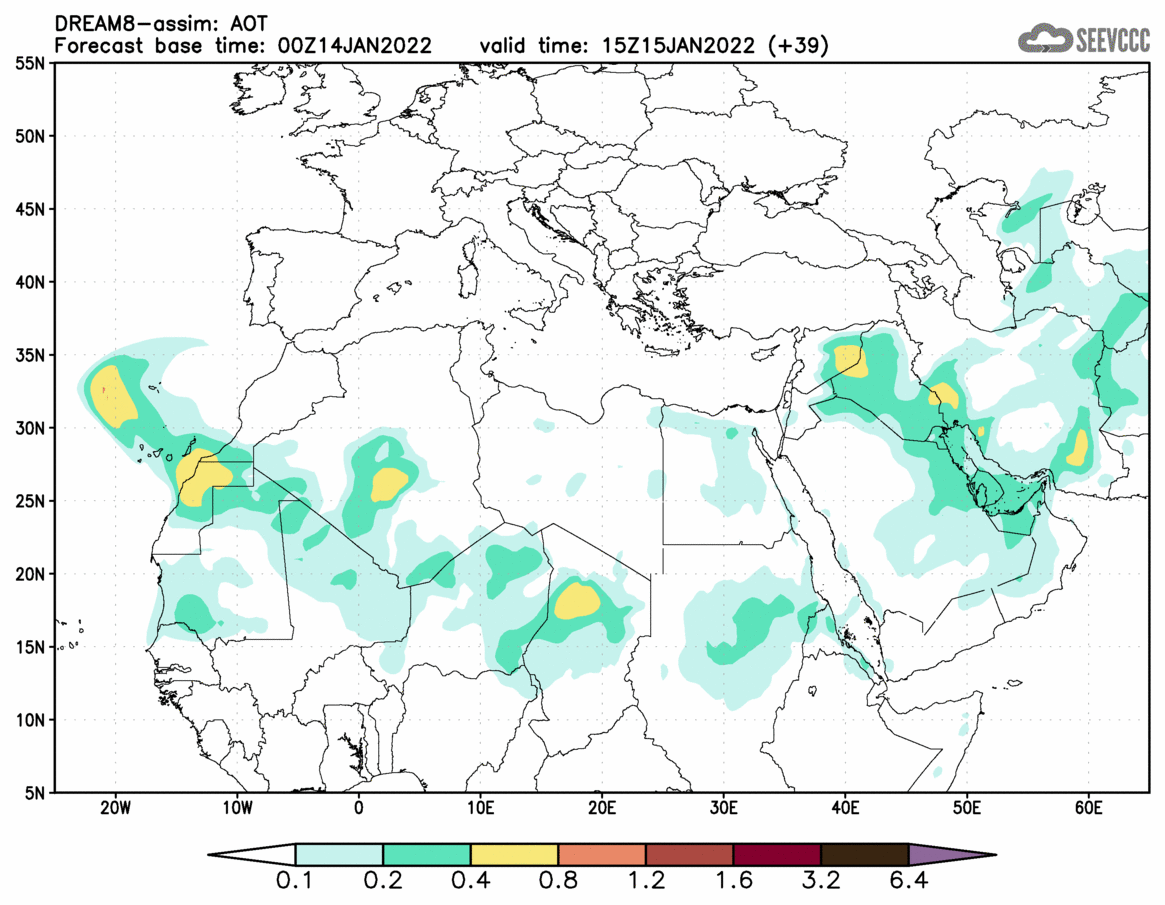The width and height of the screenshot is (1165, 905).
Task: Click the '0' longitude label
Action: coord(359,808)
